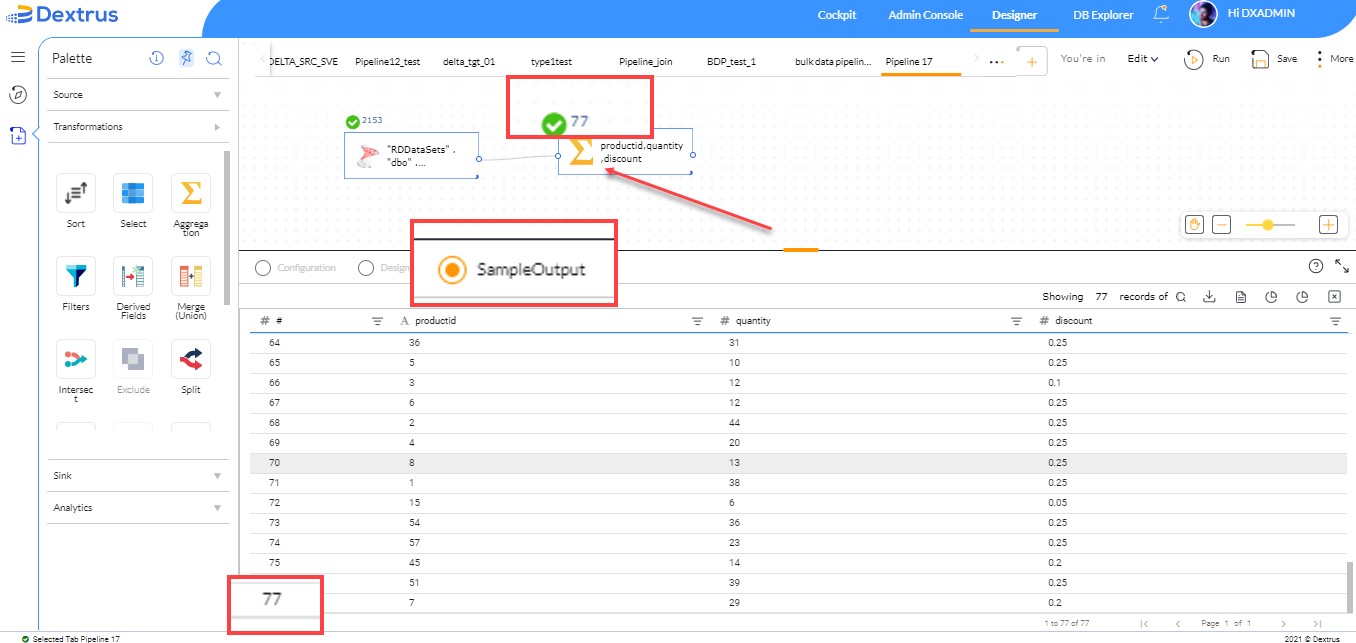Expand the Source palette section
The height and width of the screenshot is (643, 1356).
pos(138,95)
